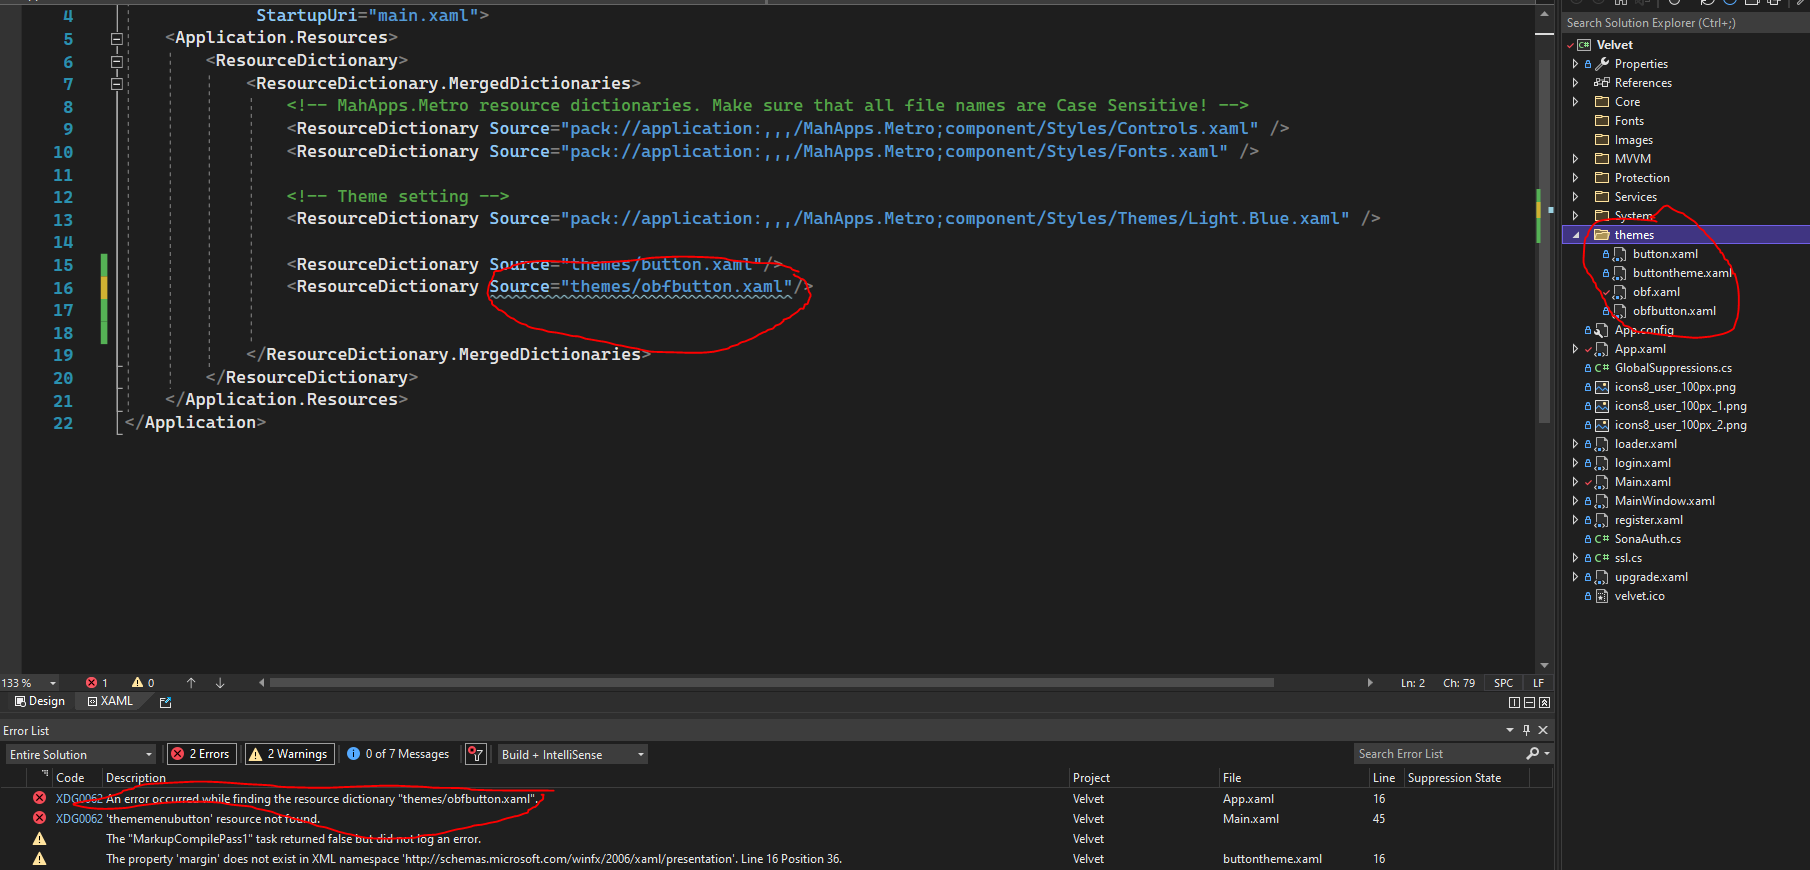Image resolution: width=1810 pixels, height=870 pixels.
Task: Click the Search Error List field
Action: click(1440, 753)
